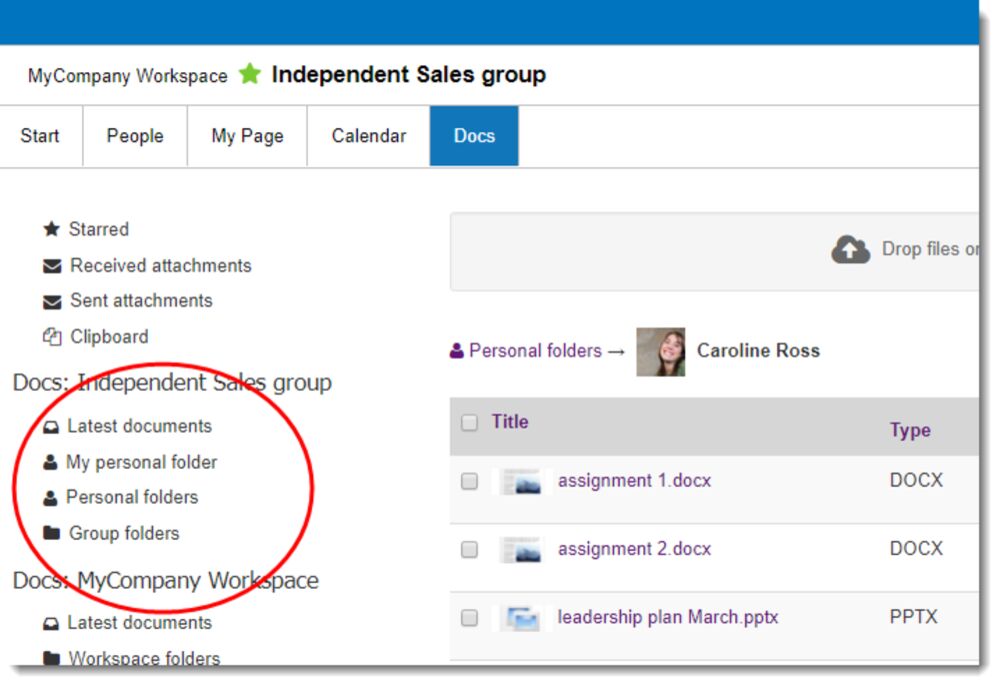The image size is (1000, 686).
Task: Select the checkbox for leadership plan March.pptx
Action: [469, 618]
